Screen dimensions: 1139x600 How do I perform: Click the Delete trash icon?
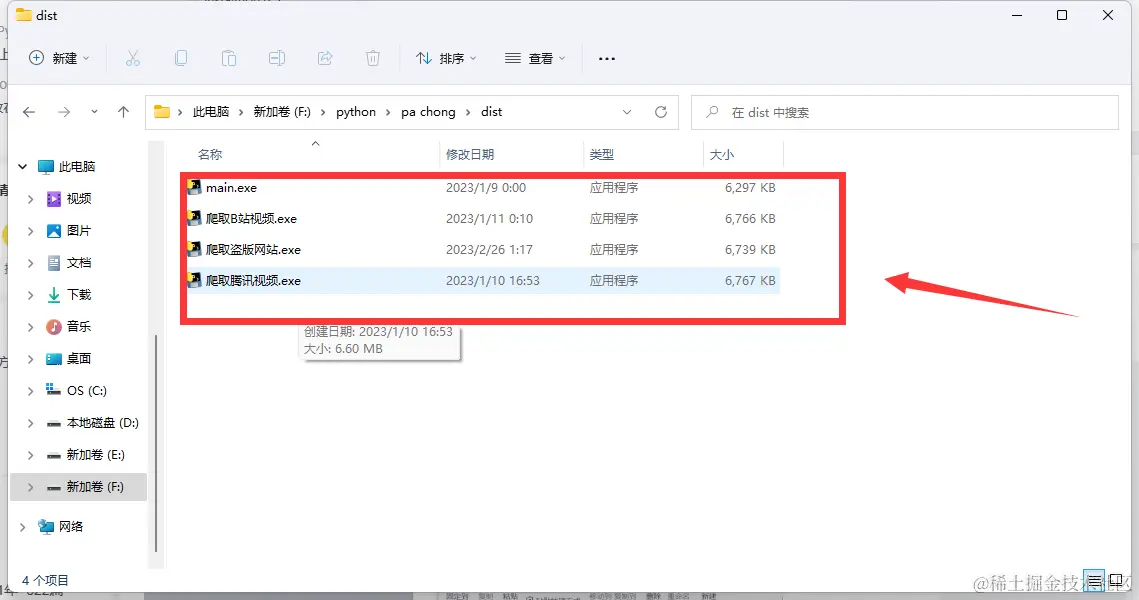[373, 58]
